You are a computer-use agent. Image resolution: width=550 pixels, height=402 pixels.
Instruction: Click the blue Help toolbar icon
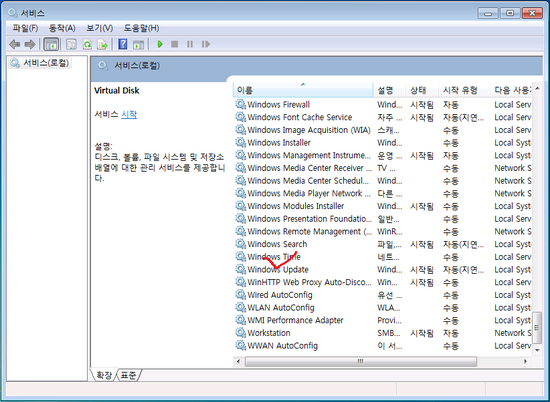[123, 44]
